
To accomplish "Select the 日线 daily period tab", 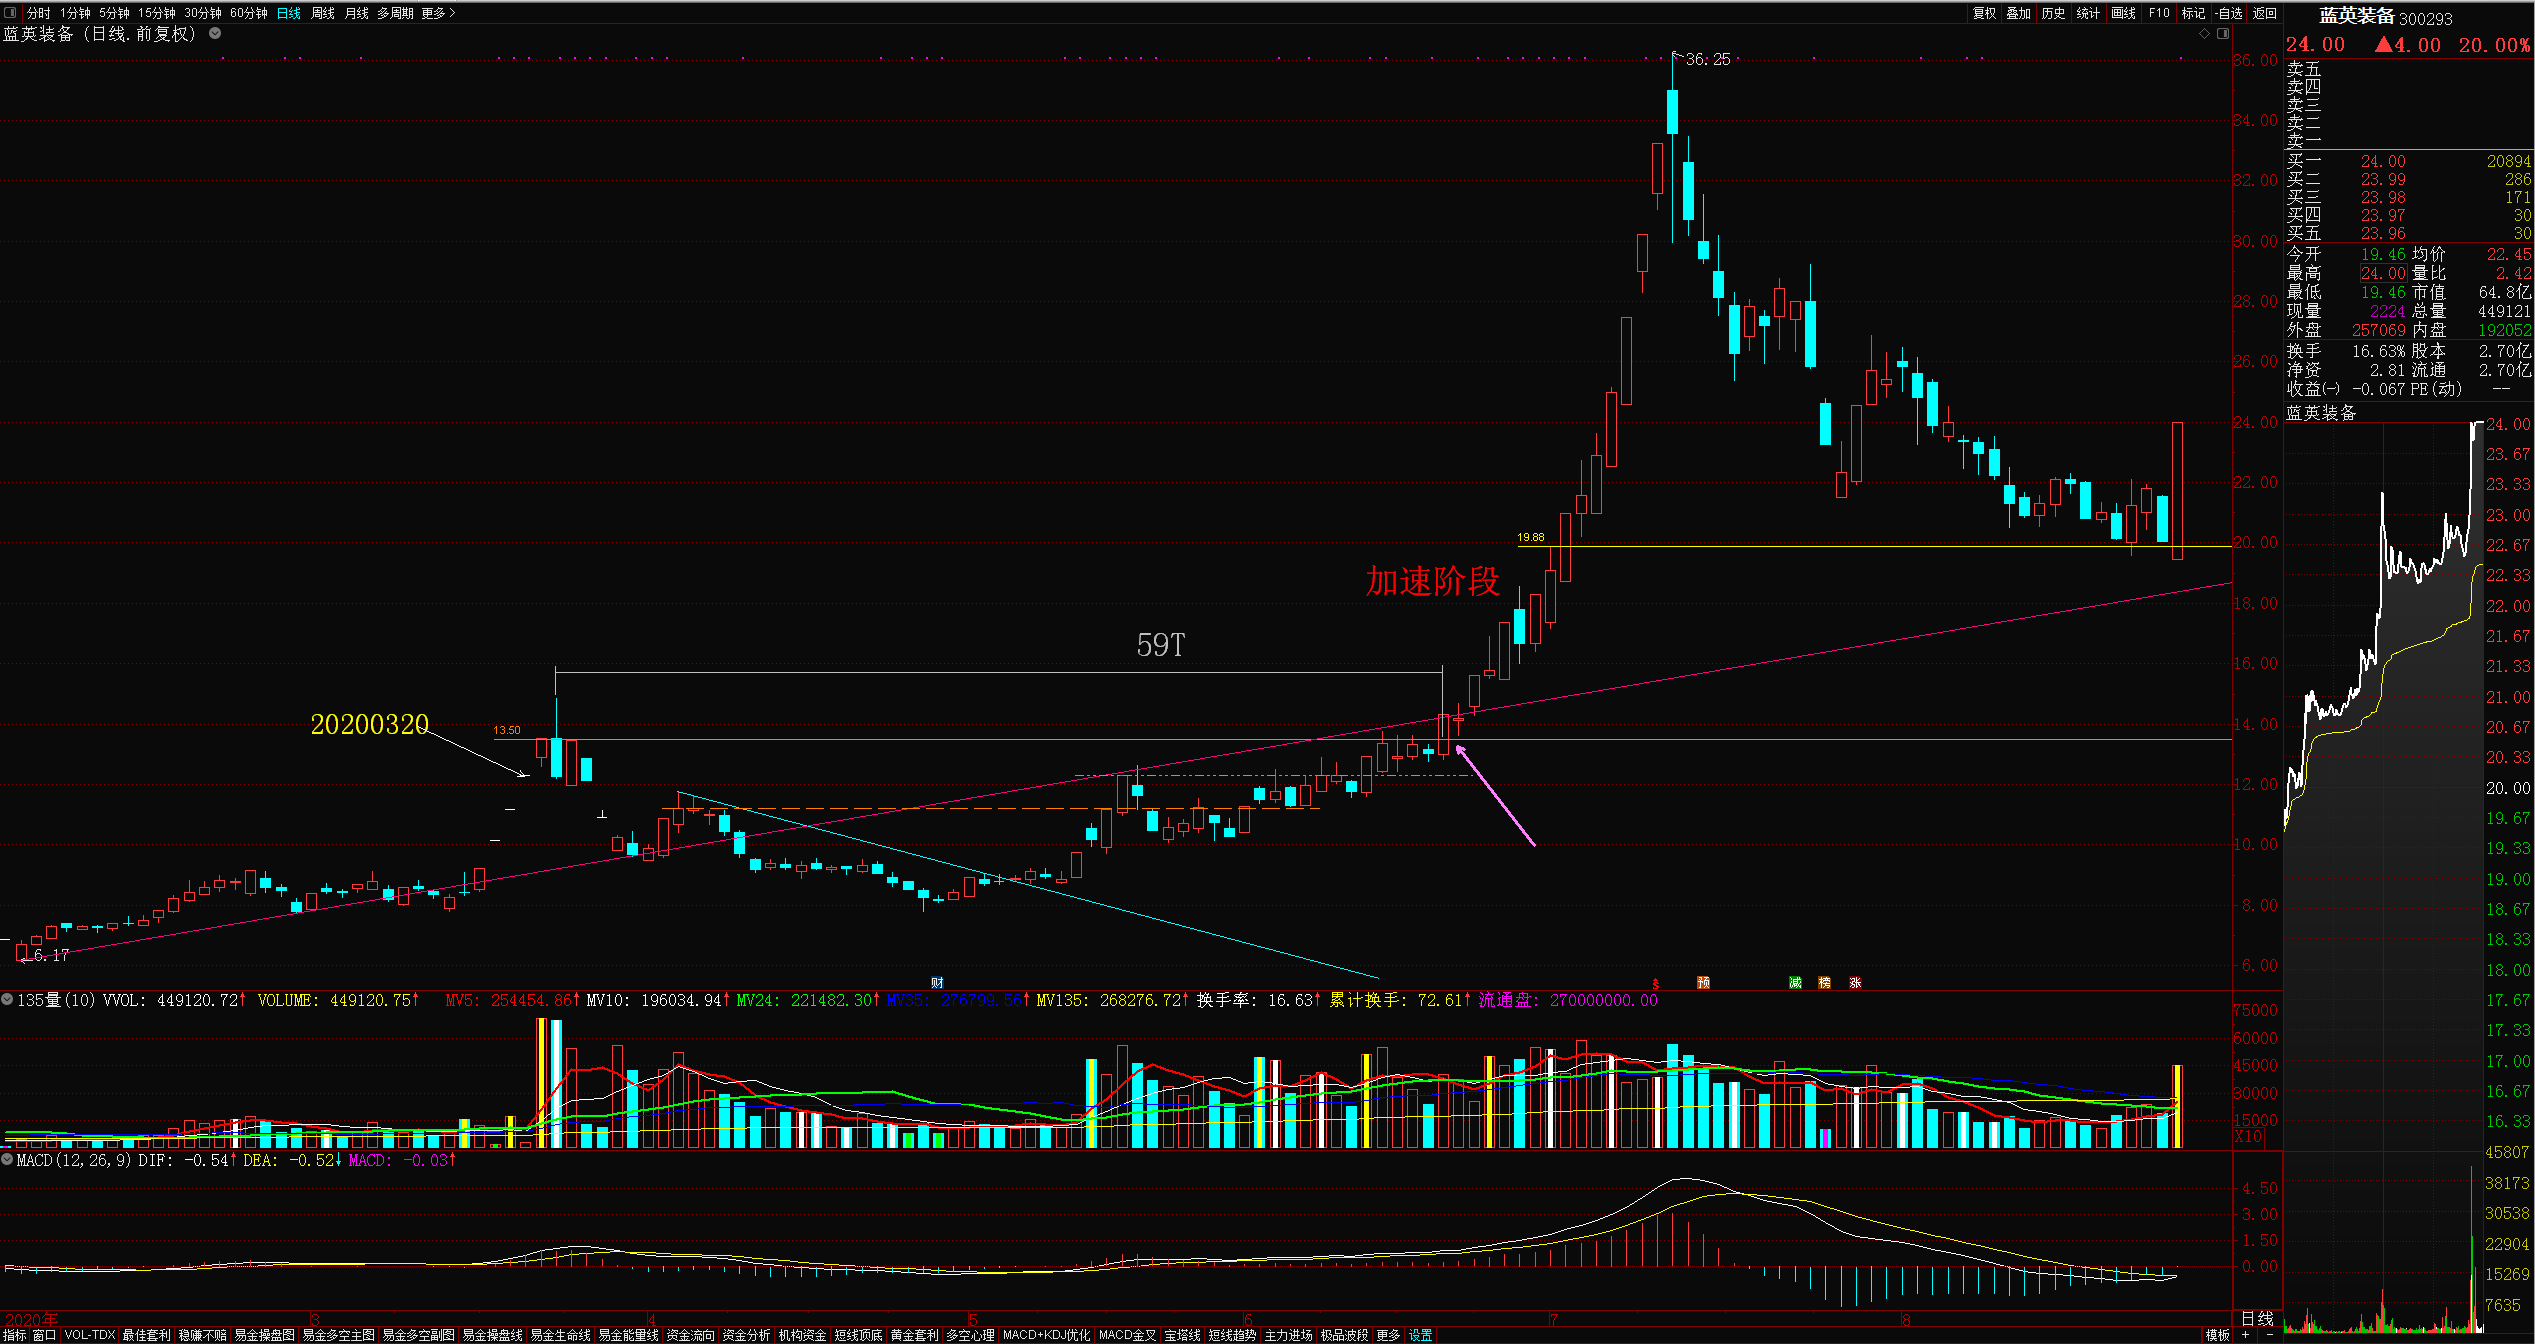I will click(x=289, y=13).
